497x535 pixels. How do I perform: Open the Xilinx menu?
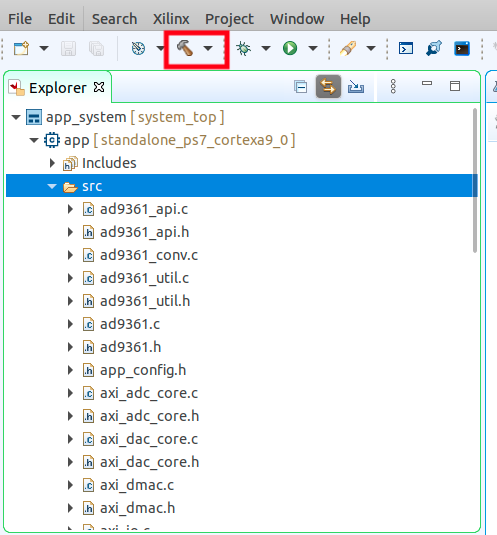(171, 19)
